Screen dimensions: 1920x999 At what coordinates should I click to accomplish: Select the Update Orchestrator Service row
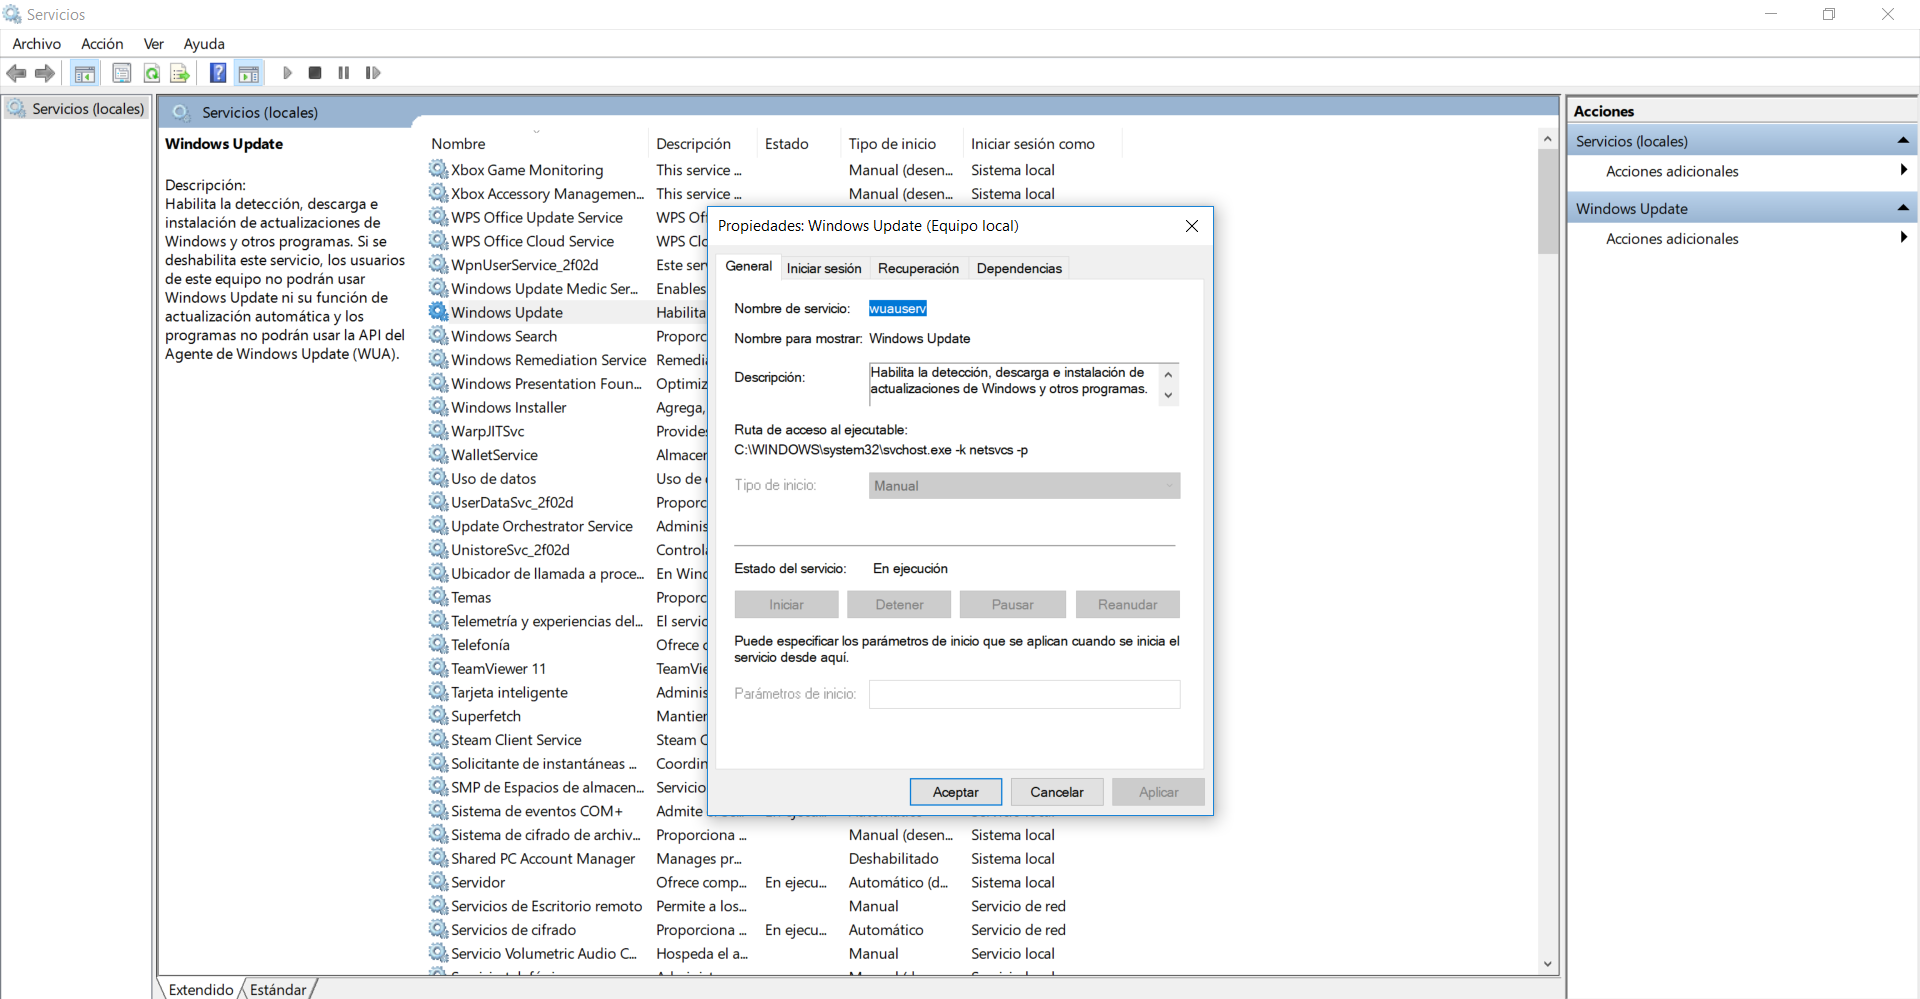[541, 526]
